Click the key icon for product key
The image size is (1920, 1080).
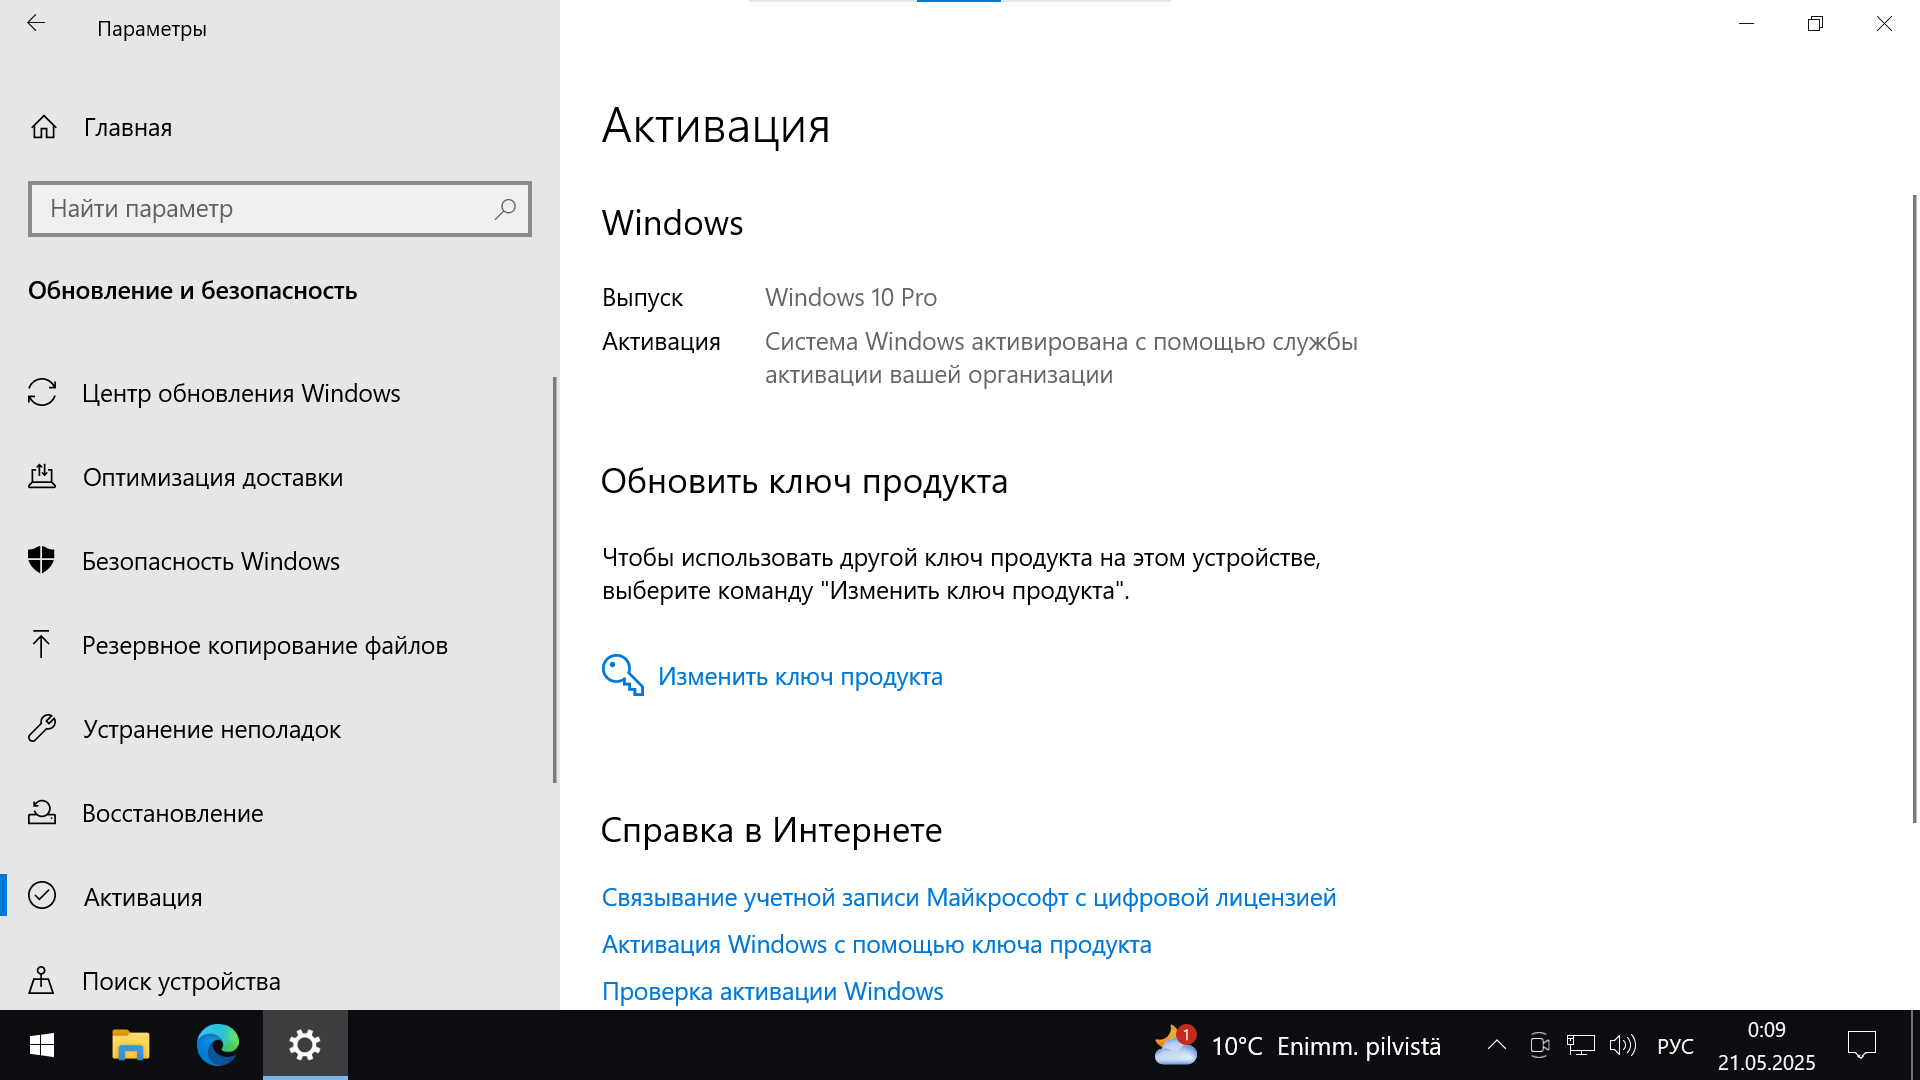click(623, 675)
